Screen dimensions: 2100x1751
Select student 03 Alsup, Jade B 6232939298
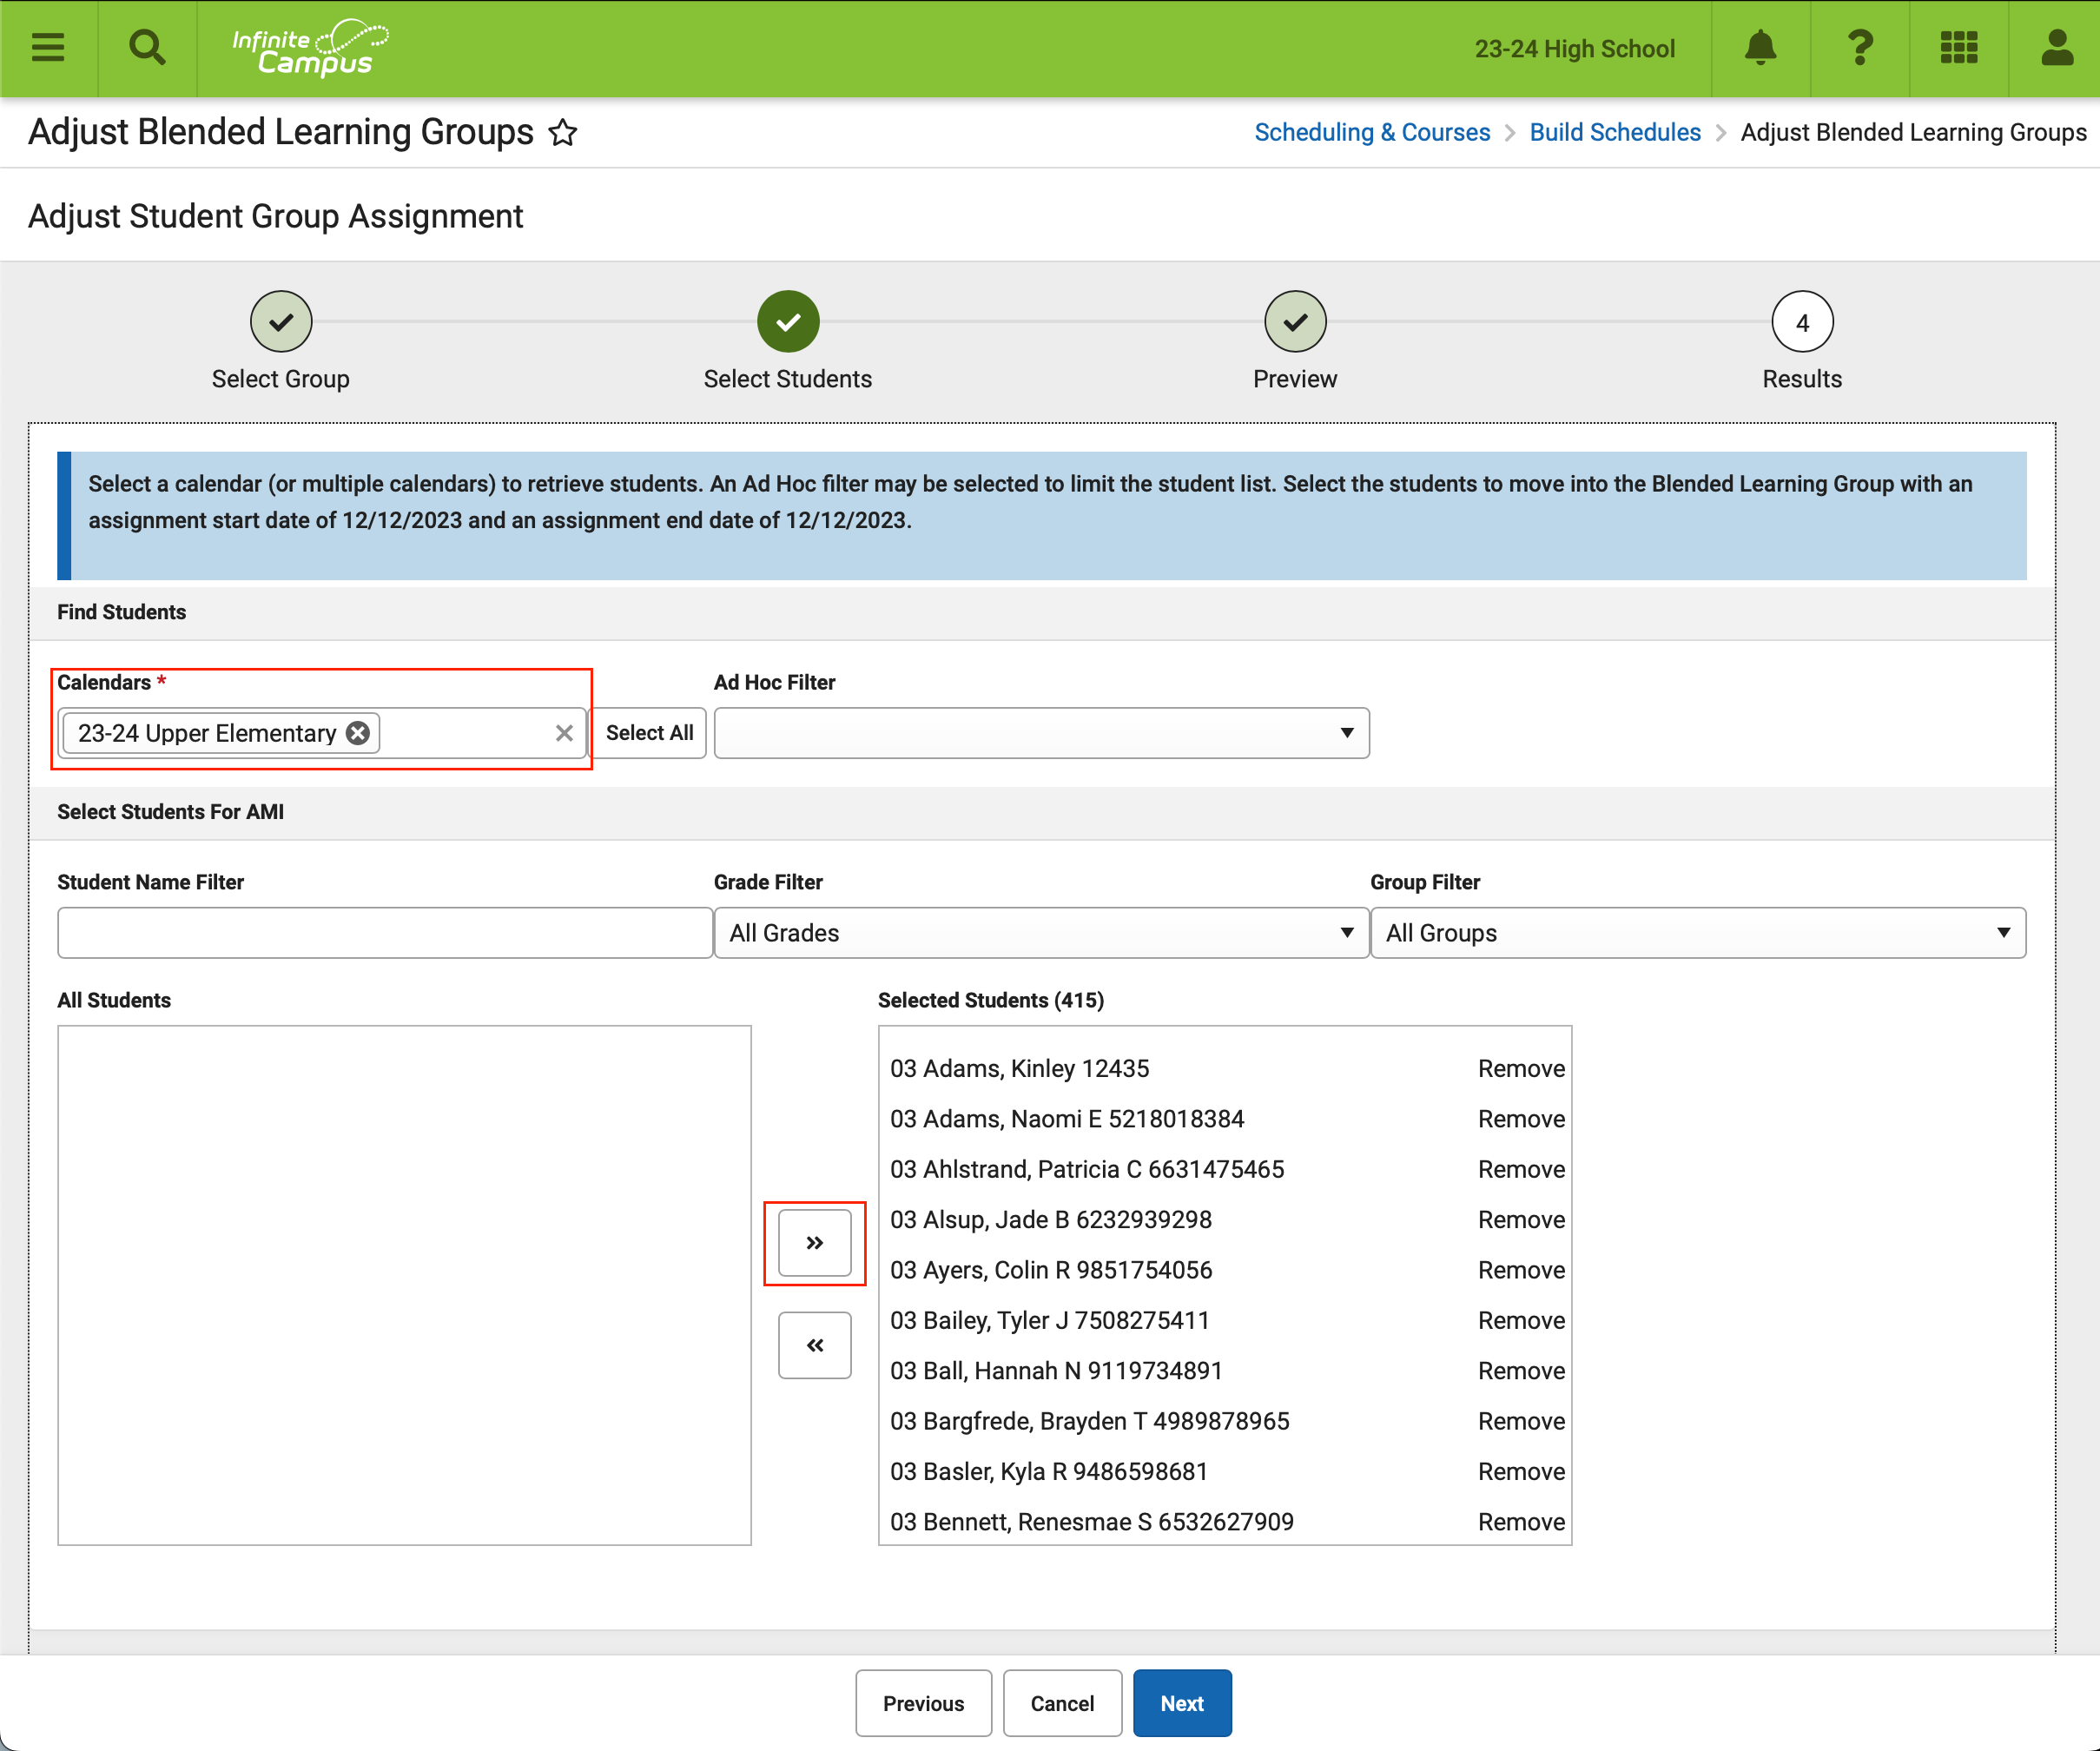(1051, 1219)
